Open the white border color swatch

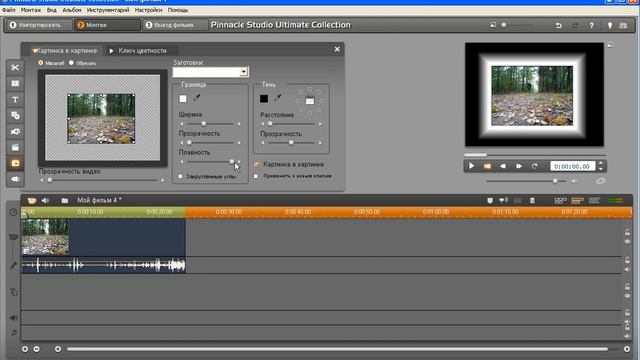tap(183, 98)
